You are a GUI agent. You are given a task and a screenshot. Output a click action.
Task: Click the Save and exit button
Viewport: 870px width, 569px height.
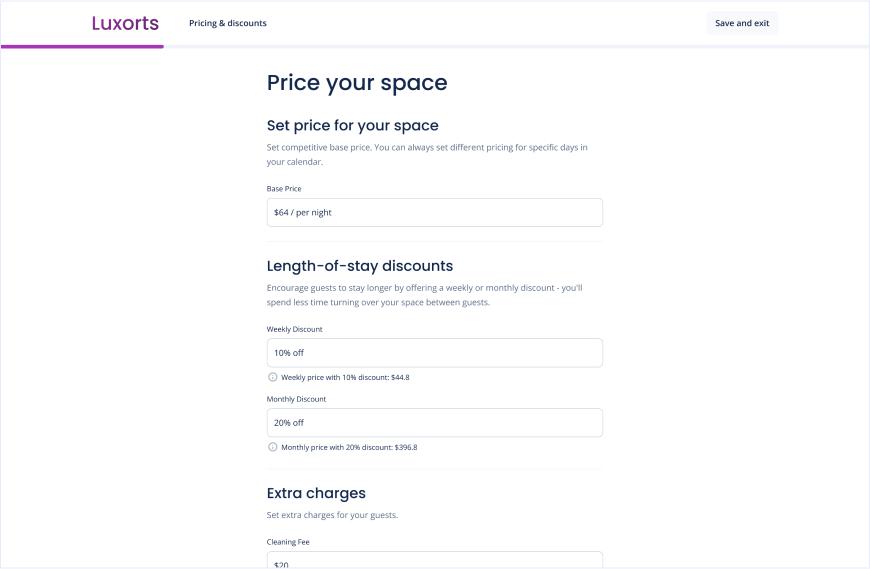point(742,23)
